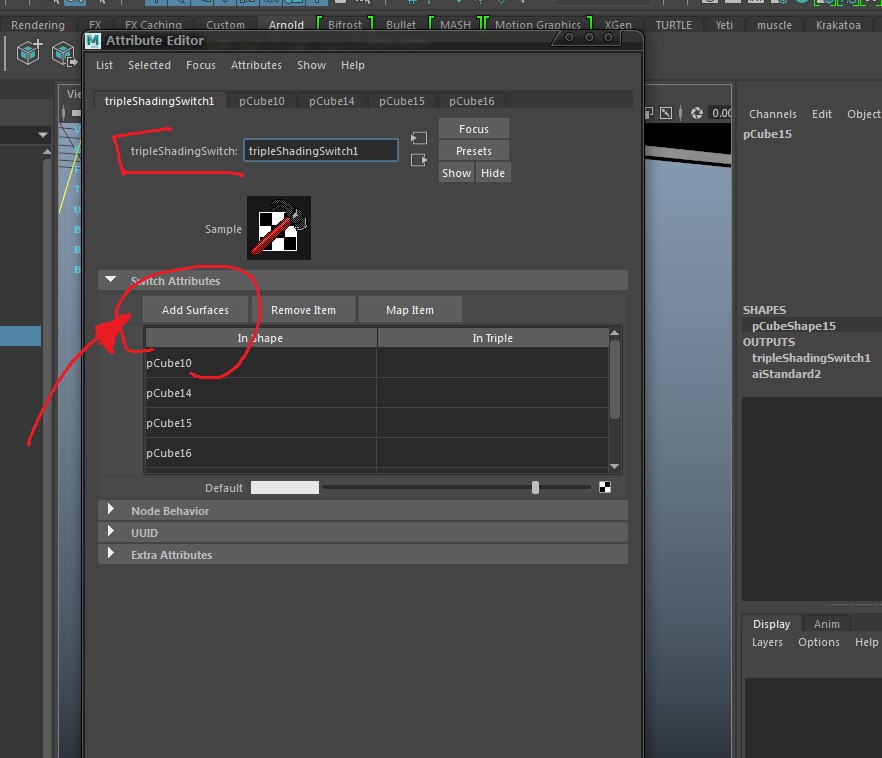The height and width of the screenshot is (758, 882).
Task: Expand the UUID section
Action: [x=111, y=532]
